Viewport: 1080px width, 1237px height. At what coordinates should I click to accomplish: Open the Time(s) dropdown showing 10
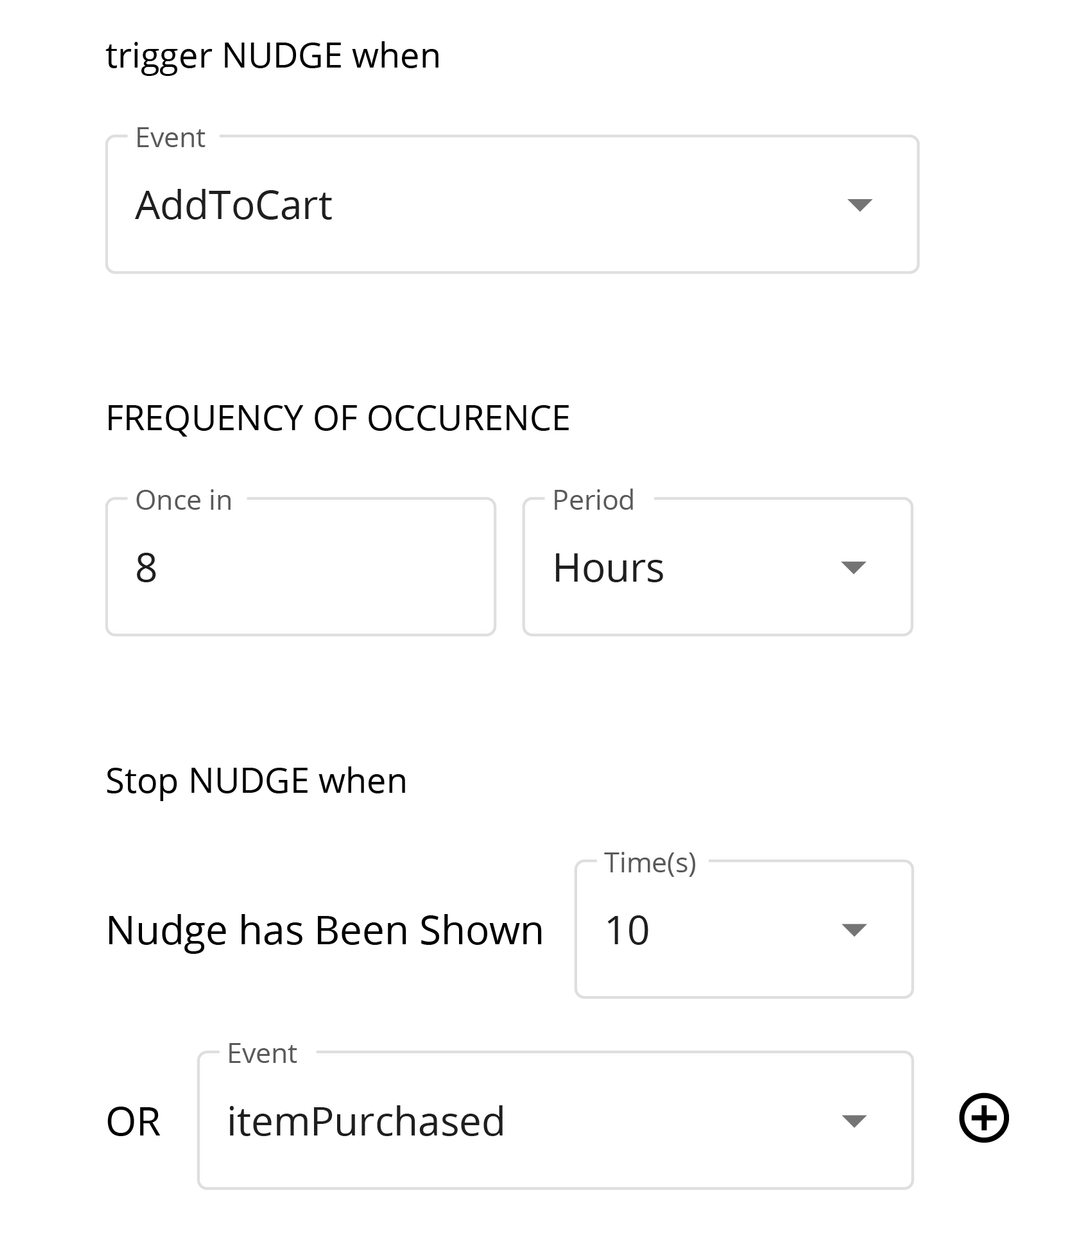point(854,929)
